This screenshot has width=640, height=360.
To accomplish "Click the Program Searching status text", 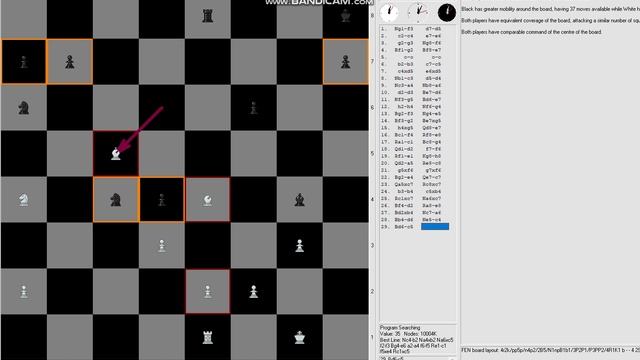I will pos(400,328).
